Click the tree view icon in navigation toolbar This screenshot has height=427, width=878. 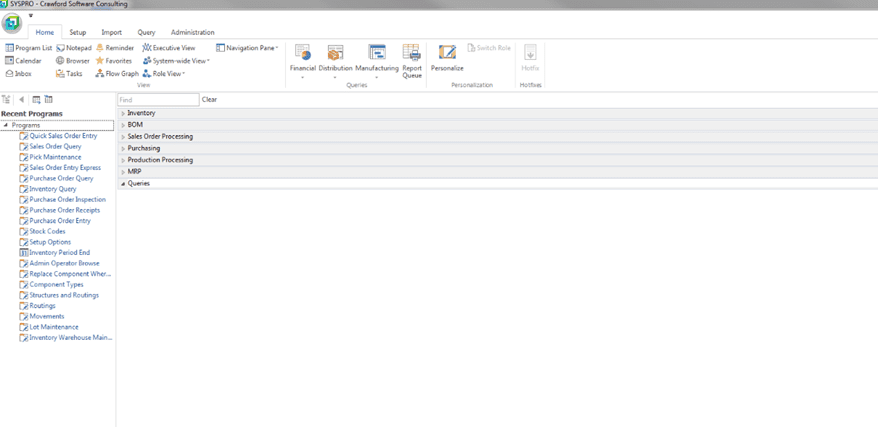[x=6, y=100]
